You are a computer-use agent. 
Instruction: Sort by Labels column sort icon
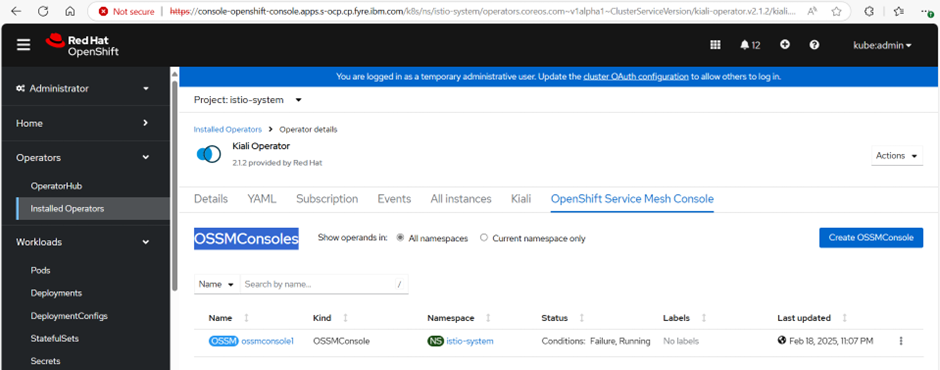[704, 318]
